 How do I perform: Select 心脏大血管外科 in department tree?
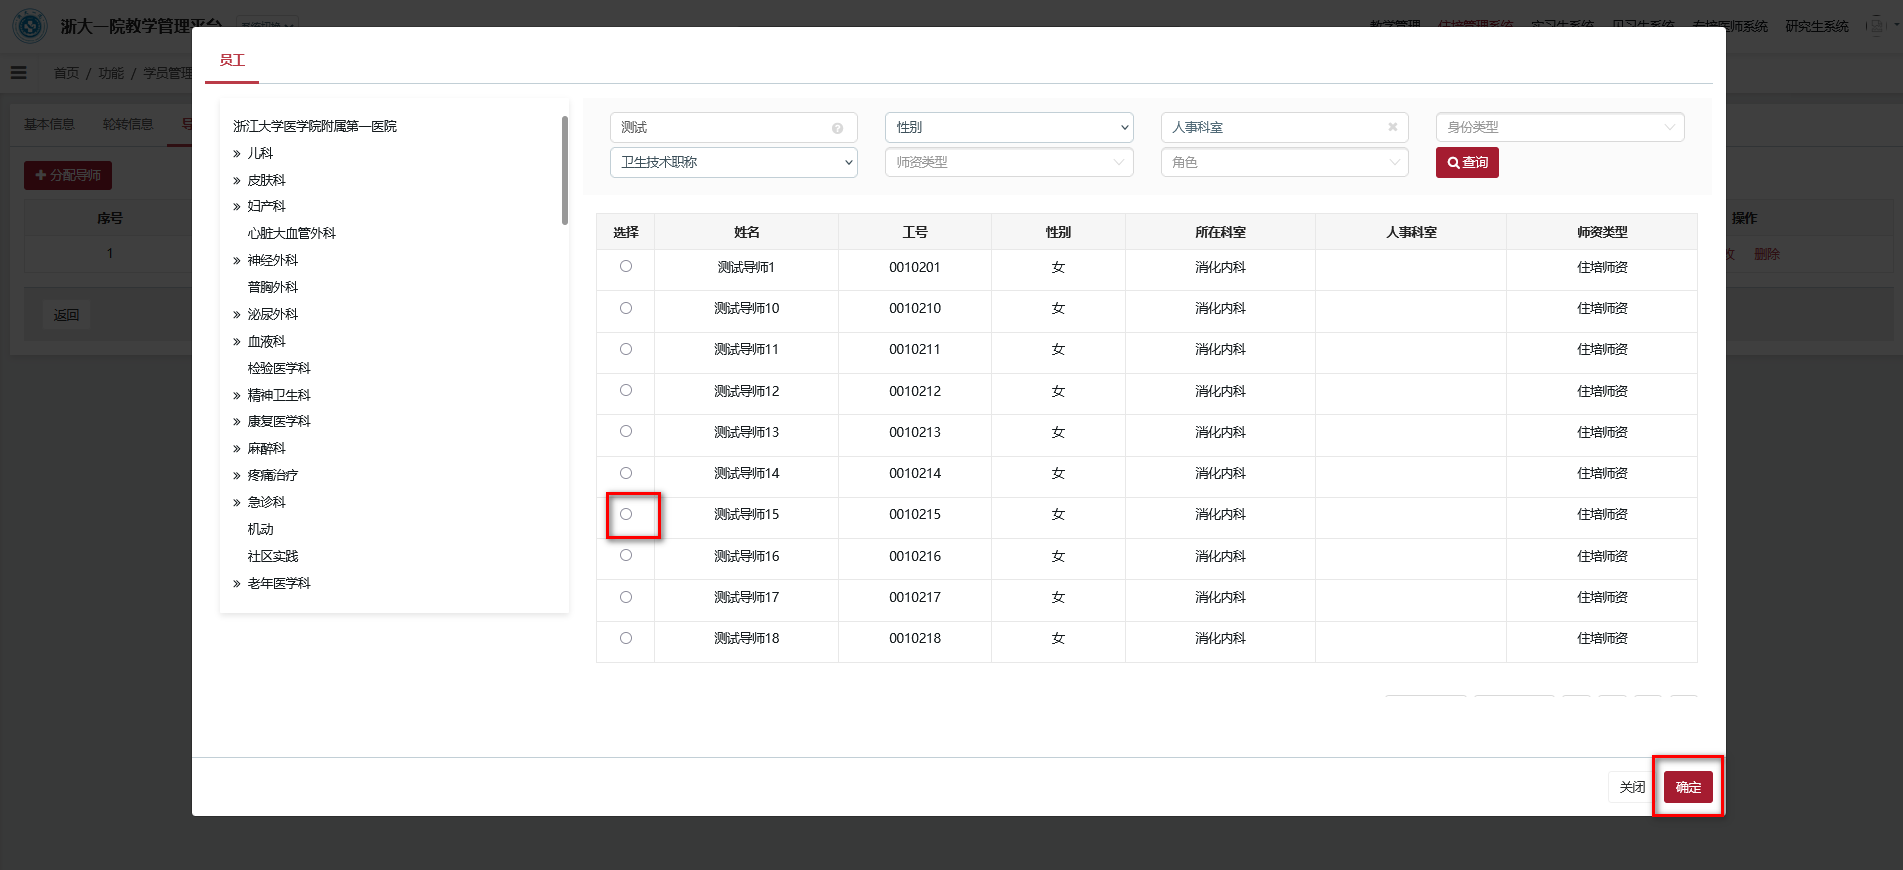click(292, 233)
